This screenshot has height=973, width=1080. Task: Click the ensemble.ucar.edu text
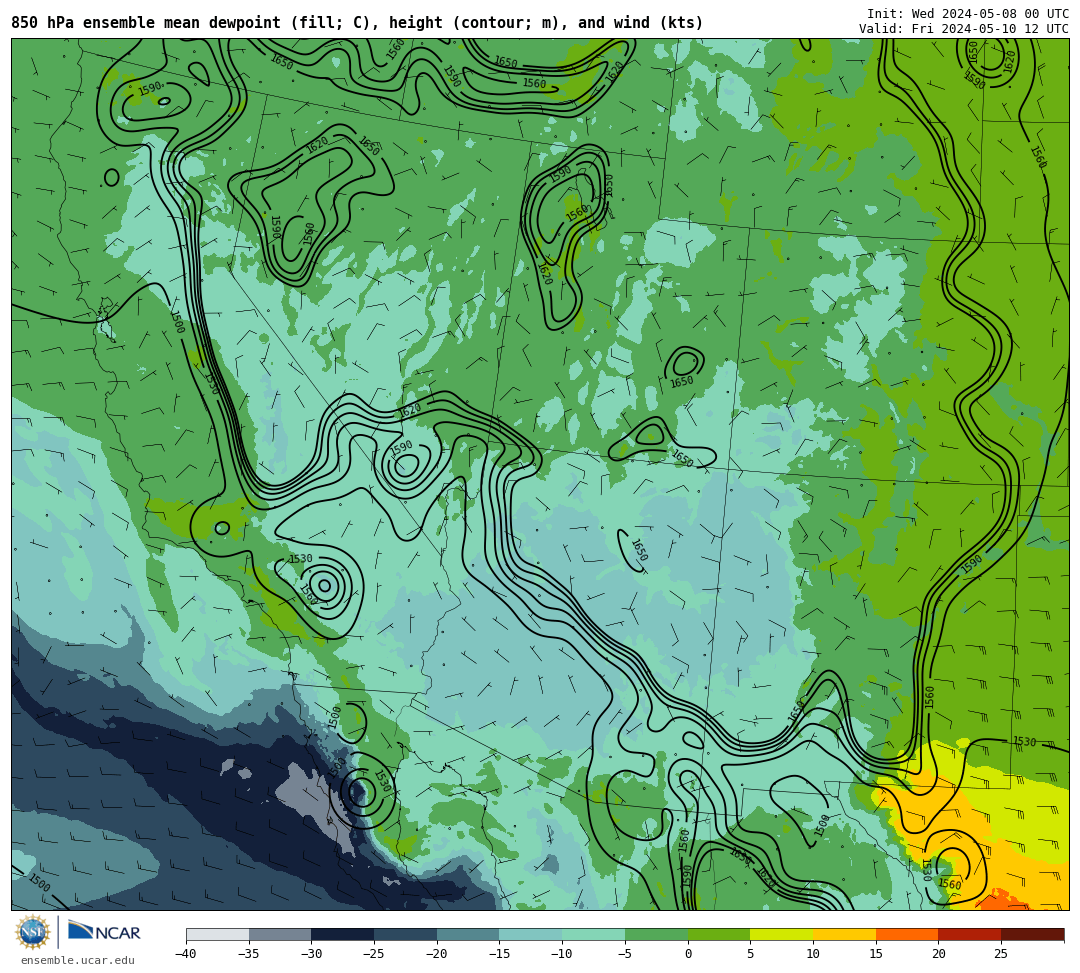(x=78, y=960)
